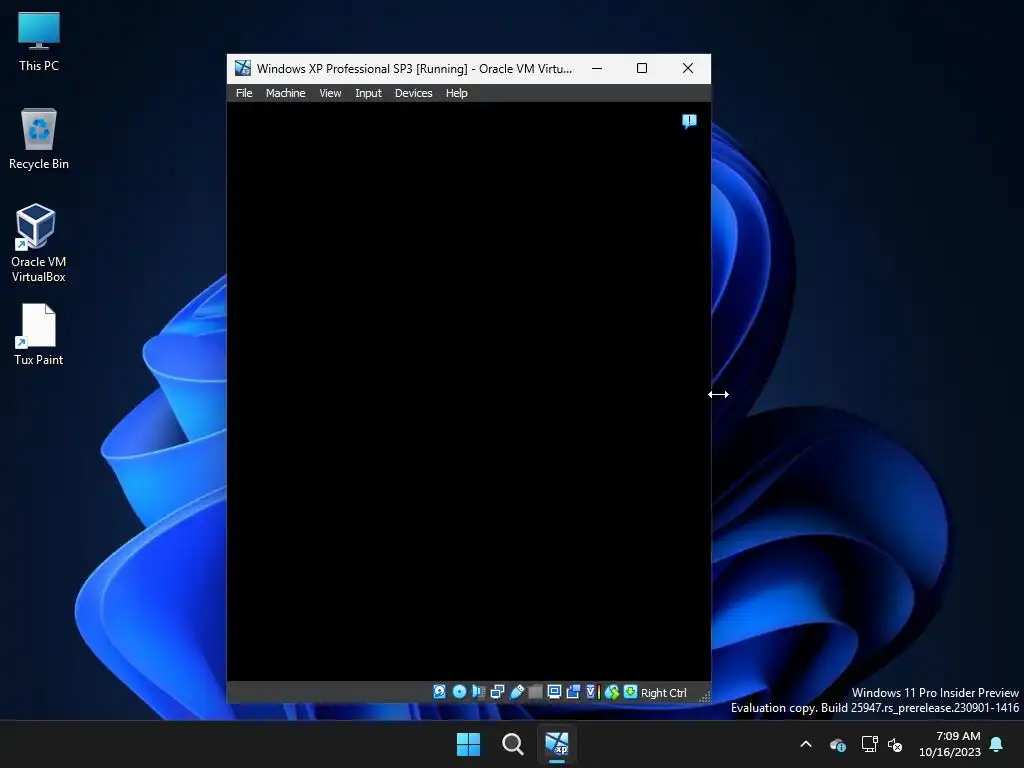Click the recording indicator in status bar
The width and height of the screenshot is (1024, 768).
click(x=573, y=692)
